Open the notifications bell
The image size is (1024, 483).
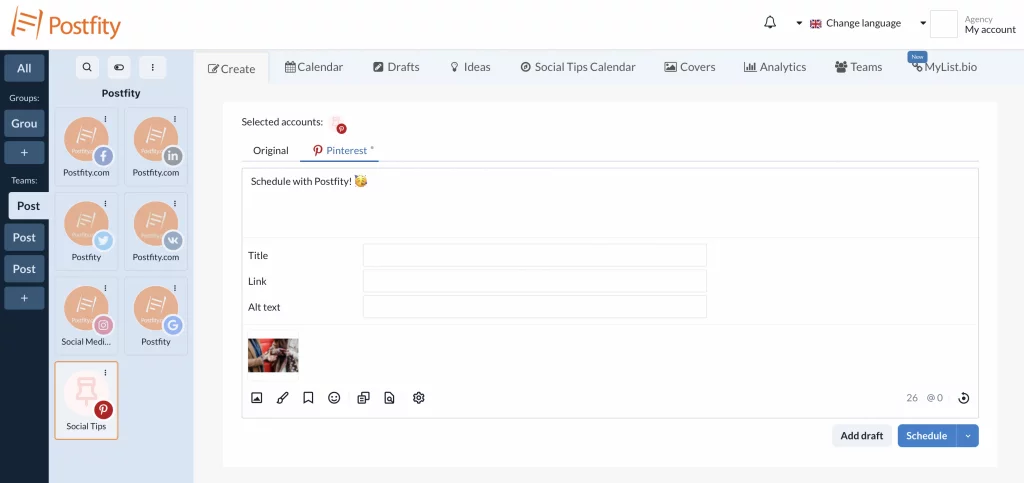pyautogui.click(x=770, y=23)
